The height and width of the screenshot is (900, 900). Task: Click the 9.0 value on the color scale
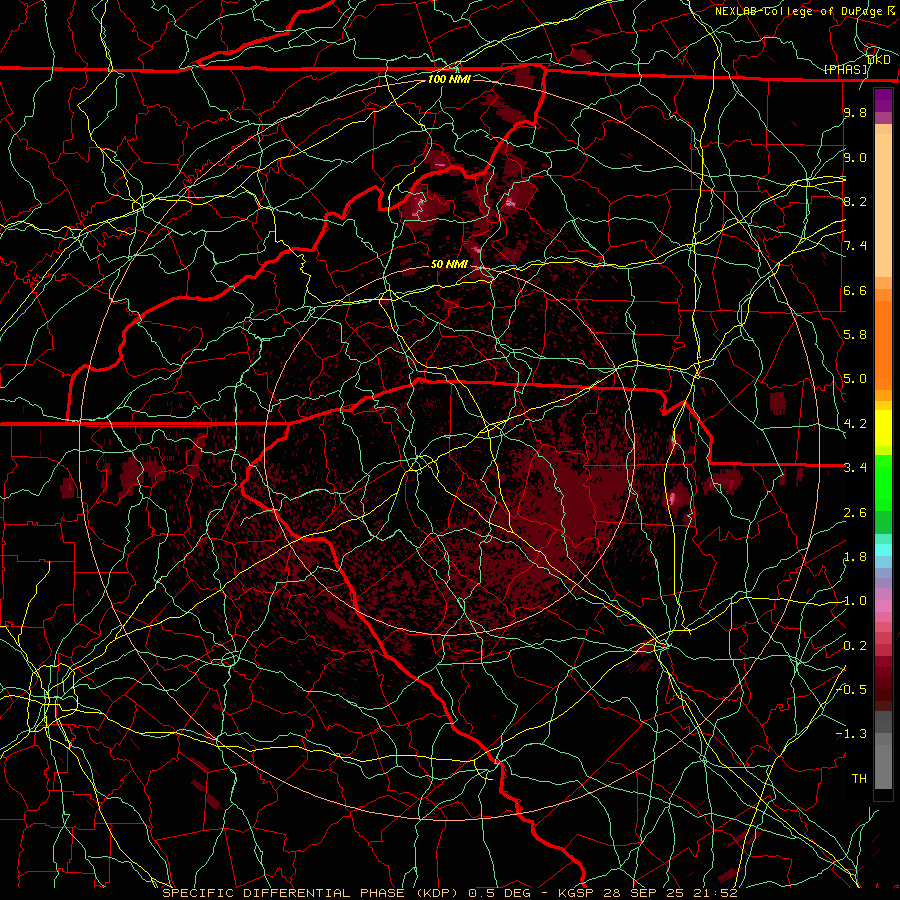click(x=855, y=157)
